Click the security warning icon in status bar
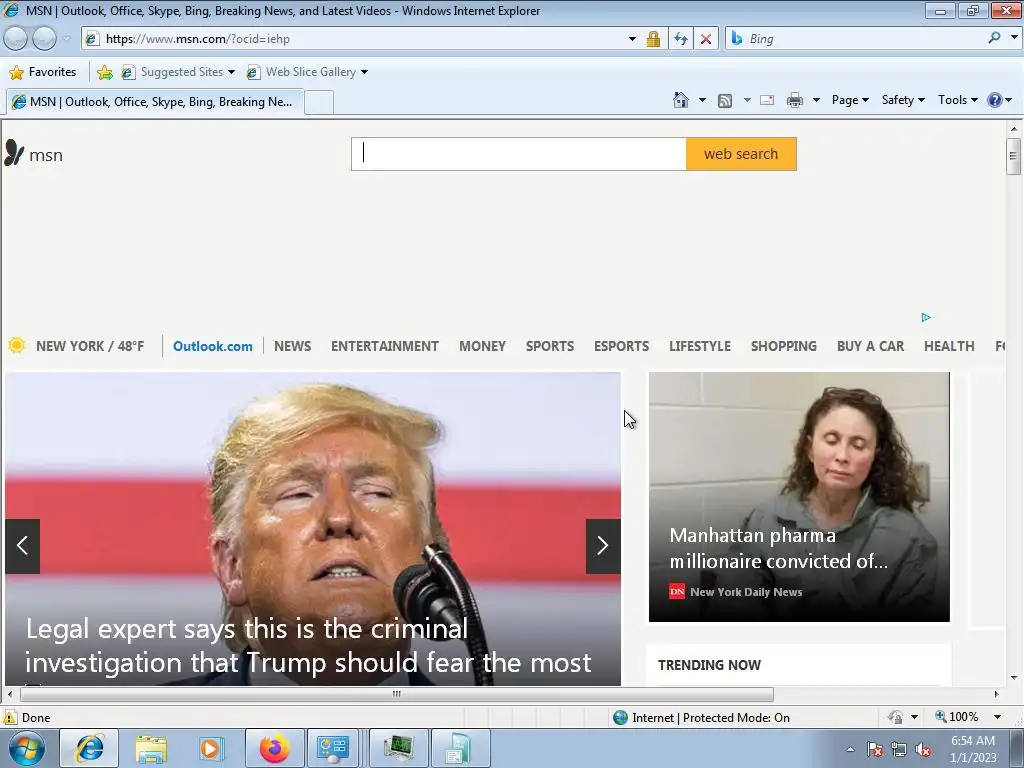Viewport: 1024px width, 768px height. coord(10,718)
